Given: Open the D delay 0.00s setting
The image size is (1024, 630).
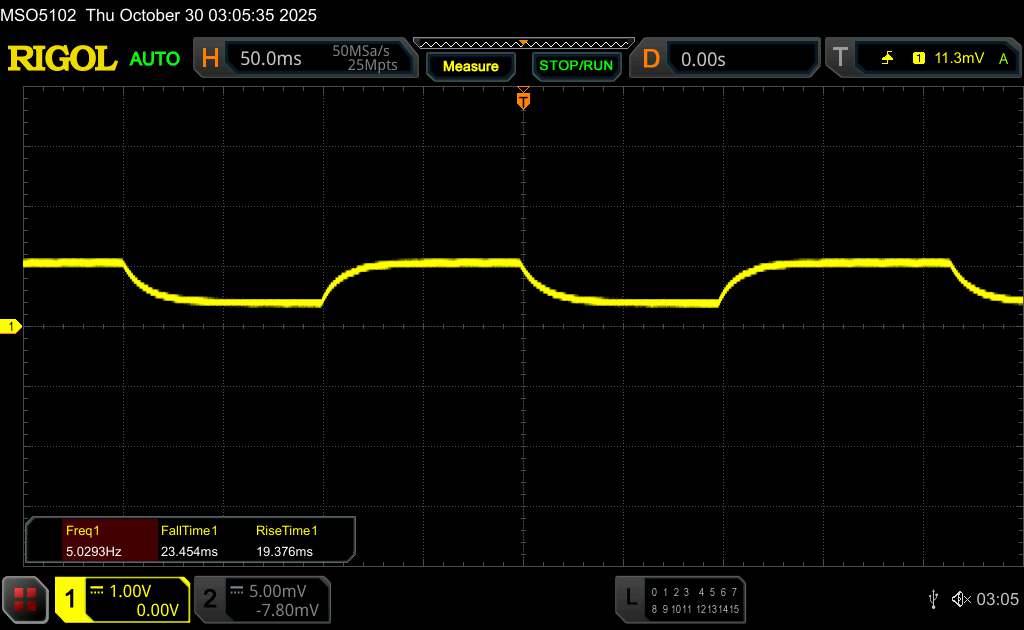Looking at the screenshot, I should click(x=703, y=59).
